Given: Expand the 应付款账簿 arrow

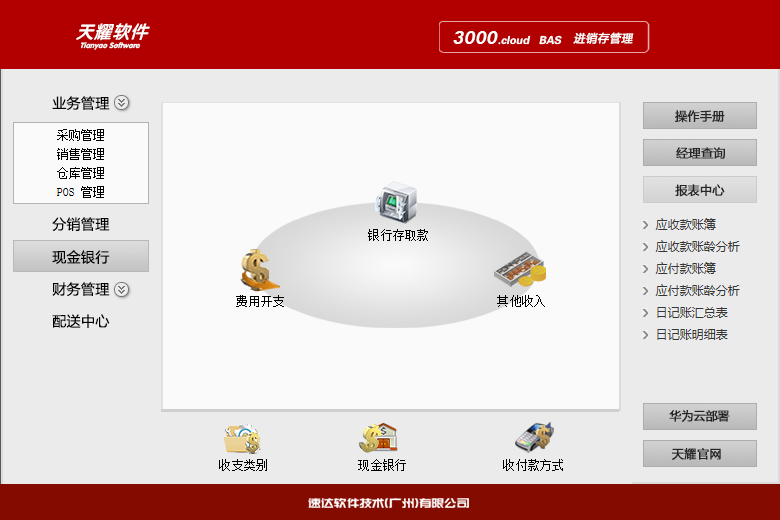Looking at the screenshot, I should (646, 269).
